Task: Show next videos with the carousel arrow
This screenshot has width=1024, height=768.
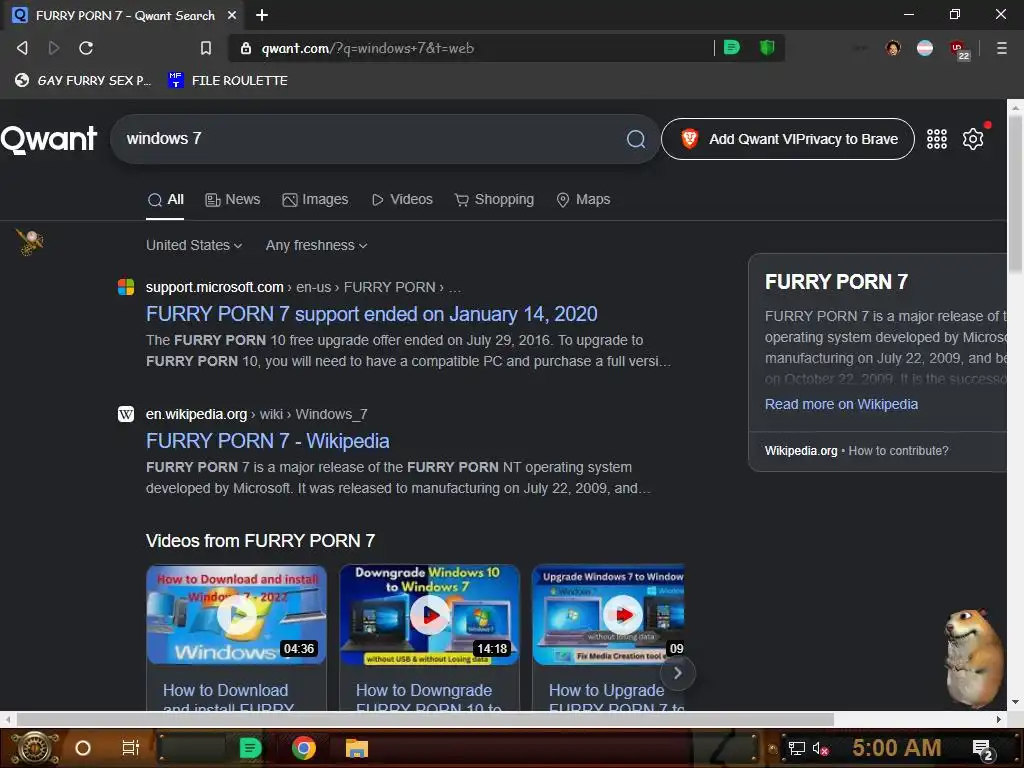Action: [x=677, y=673]
